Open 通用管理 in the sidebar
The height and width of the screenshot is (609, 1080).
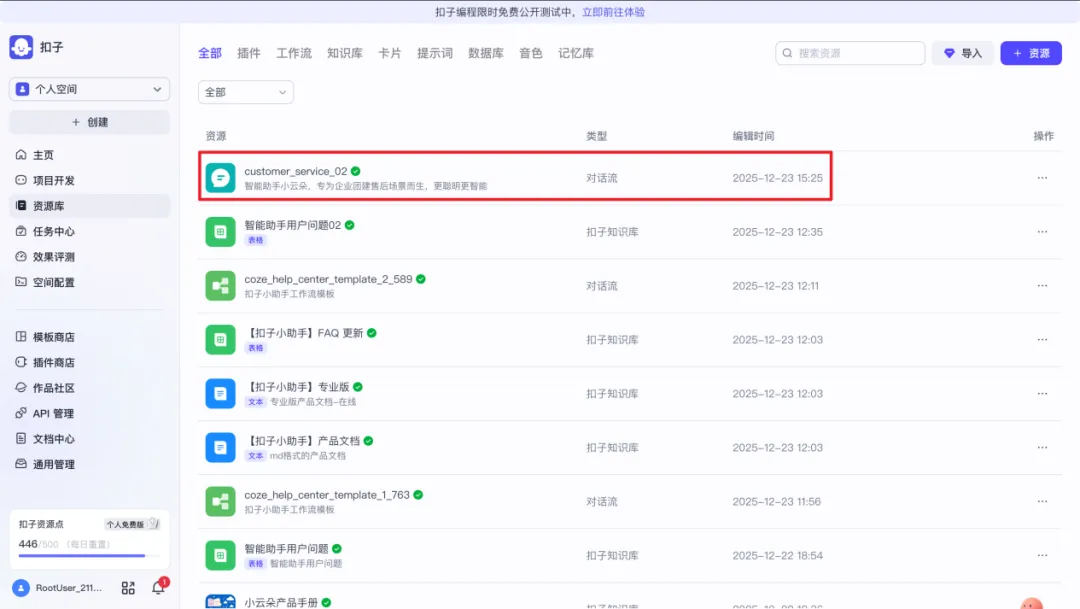pos(90,464)
